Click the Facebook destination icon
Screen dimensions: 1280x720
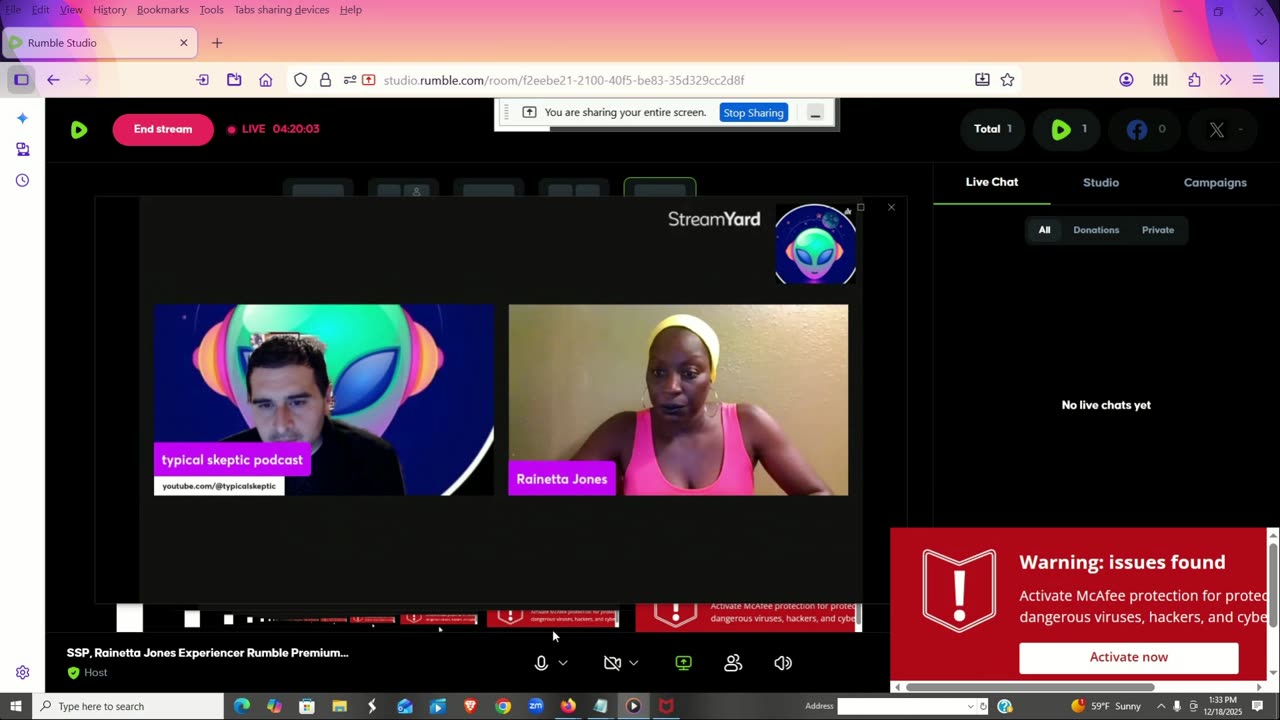(x=1137, y=129)
